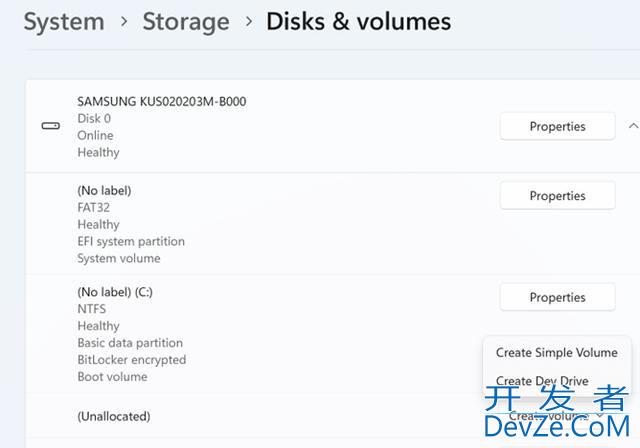Open Properties for SAMSUNG Disk 0
Screen dimensions: 640x448
pyautogui.click(x=558, y=126)
